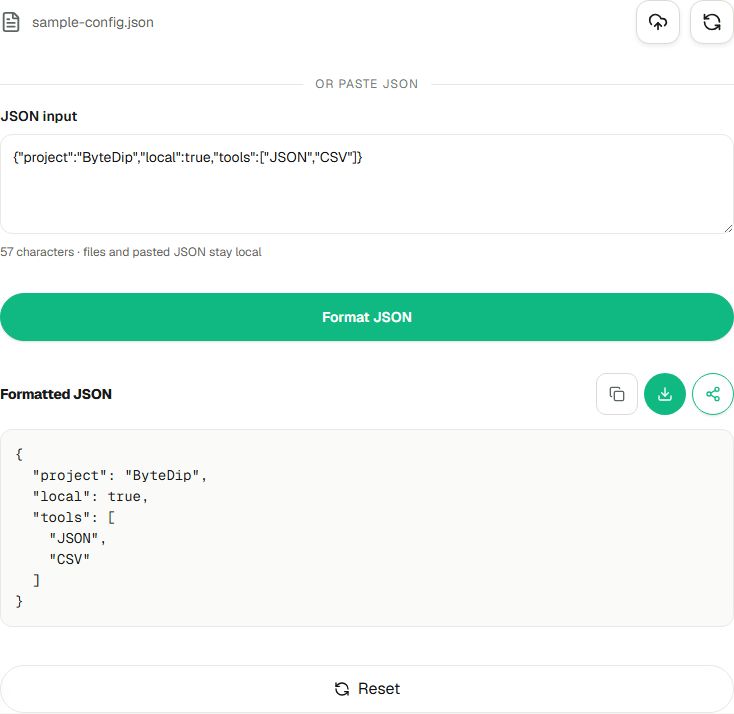The image size is (734, 714).
Task: Click the "OR PASTE JSON" divider label
Action: pos(367,84)
